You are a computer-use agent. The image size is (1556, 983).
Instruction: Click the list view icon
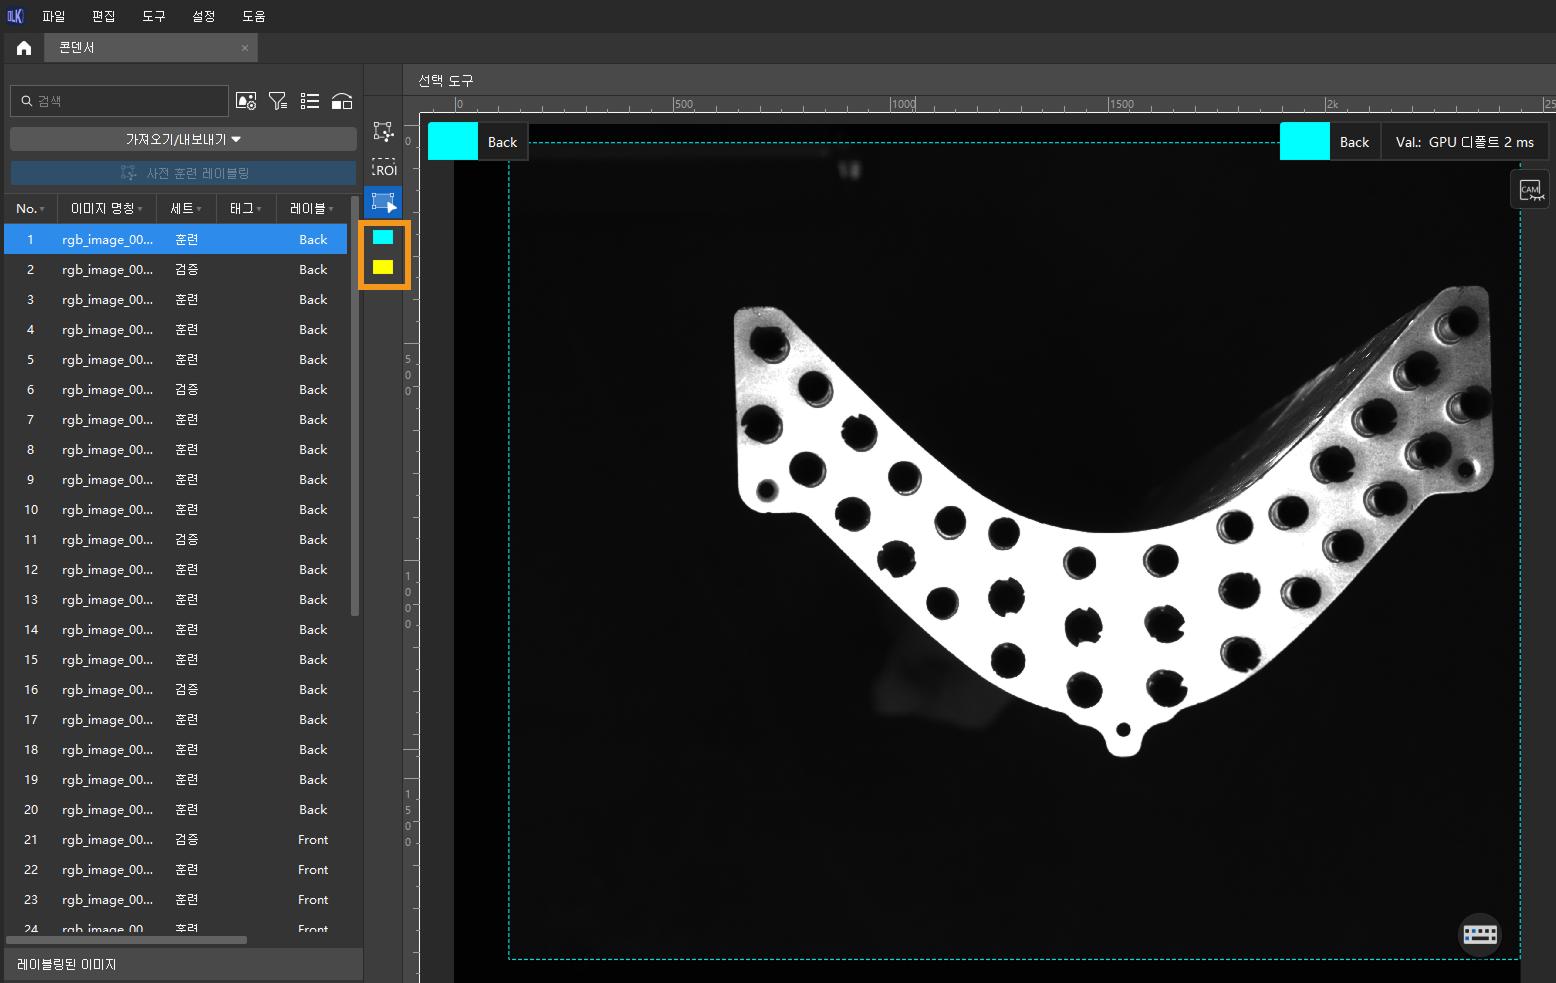[x=310, y=101]
